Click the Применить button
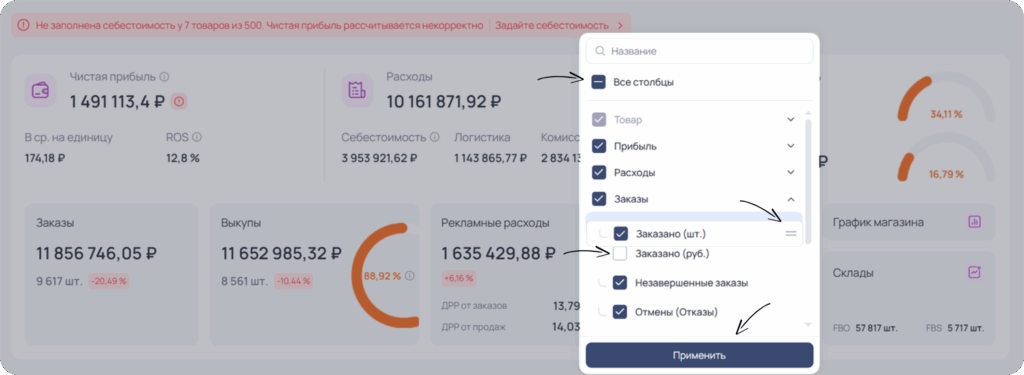 699,355
